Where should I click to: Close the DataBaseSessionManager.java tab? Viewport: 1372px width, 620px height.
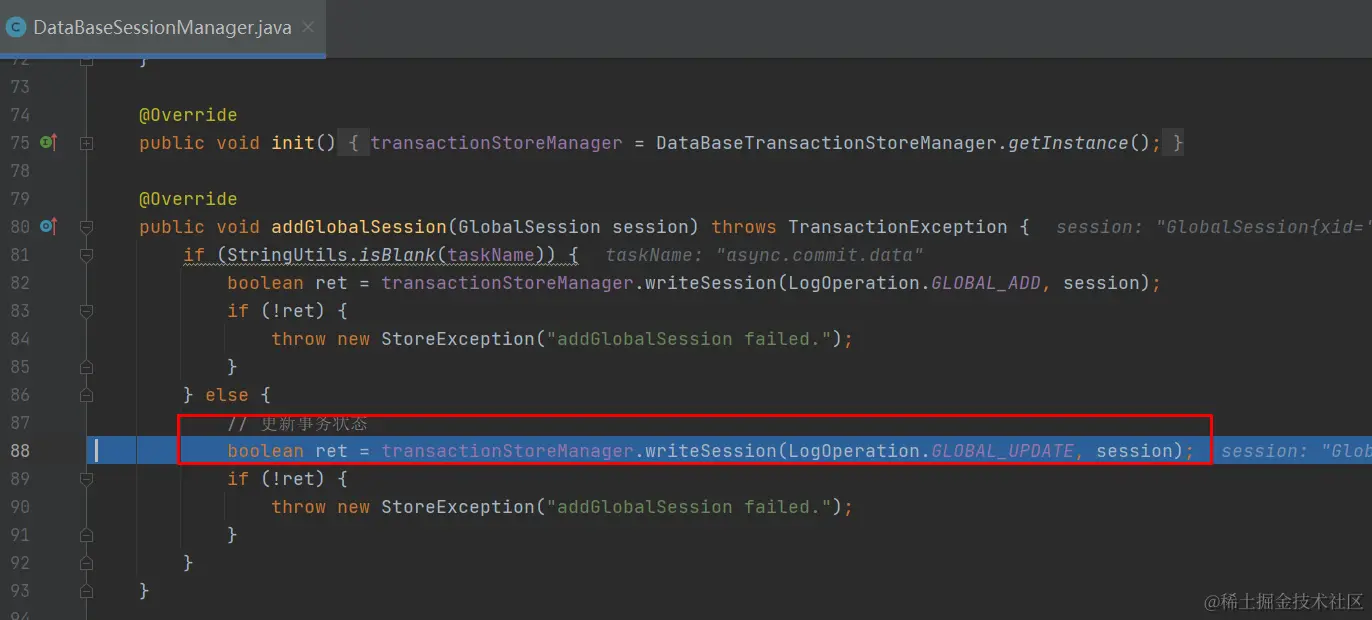point(308,27)
